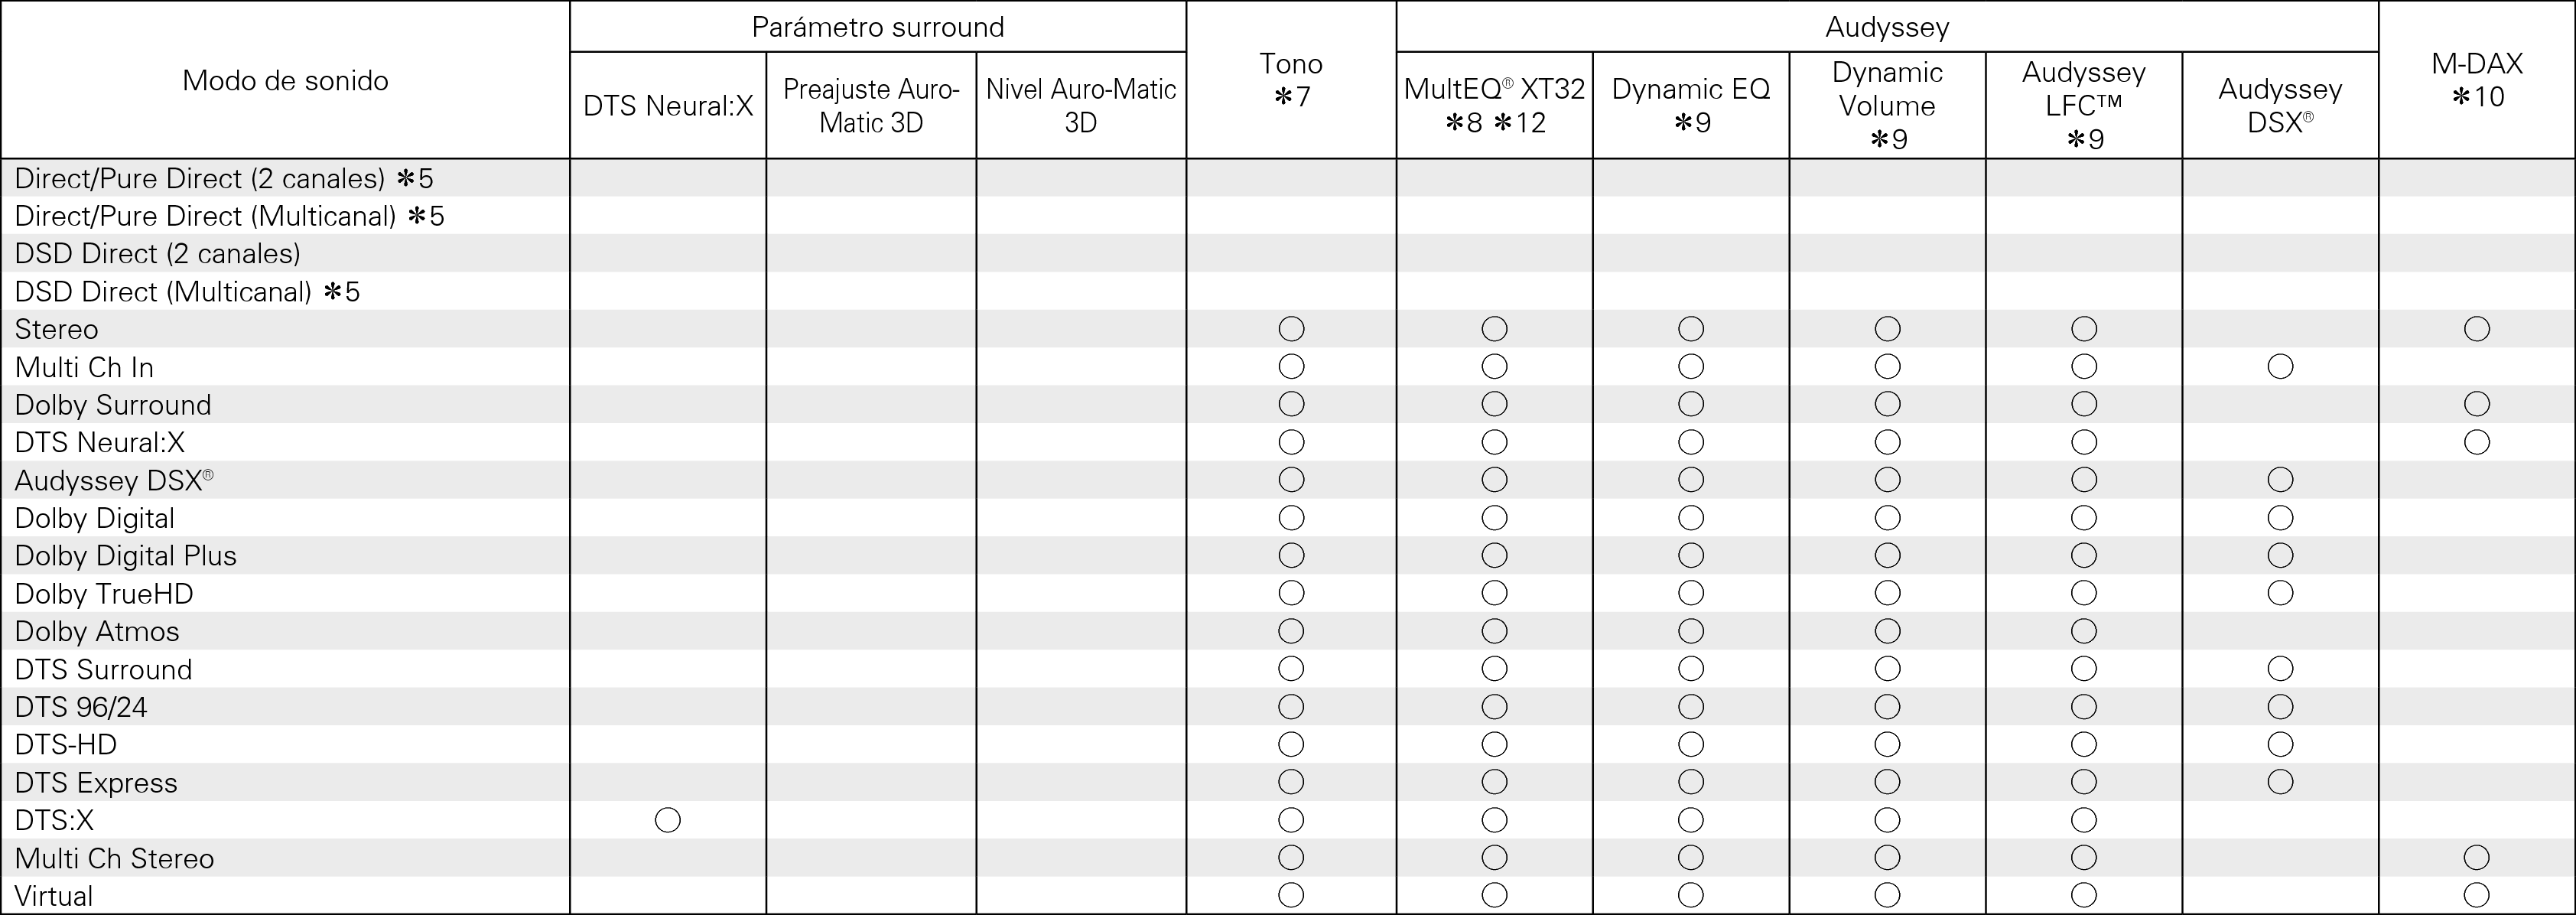Click MultEQ XT32 circle in DTS-HD row
The width and height of the screenshot is (2576, 915).
pos(1494,744)
